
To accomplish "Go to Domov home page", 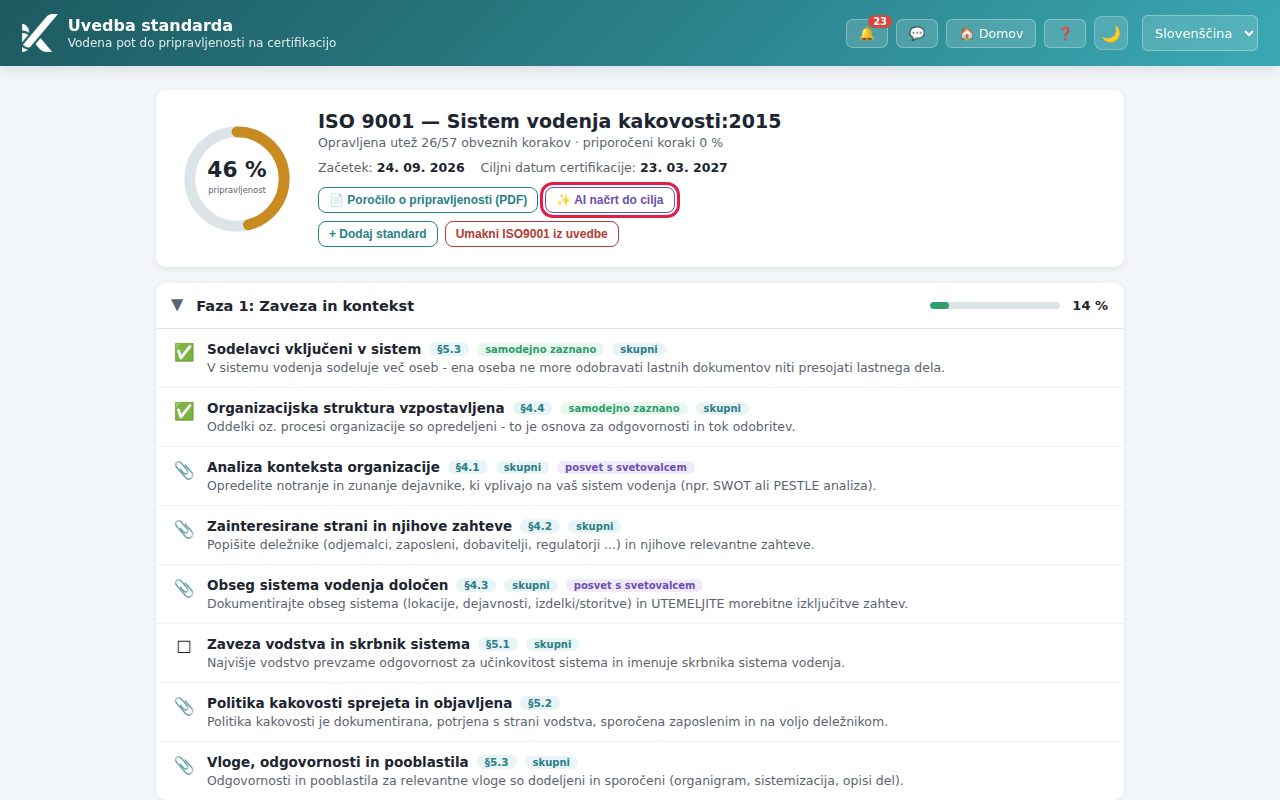I will pyautogui.click(x=991, y=33).
